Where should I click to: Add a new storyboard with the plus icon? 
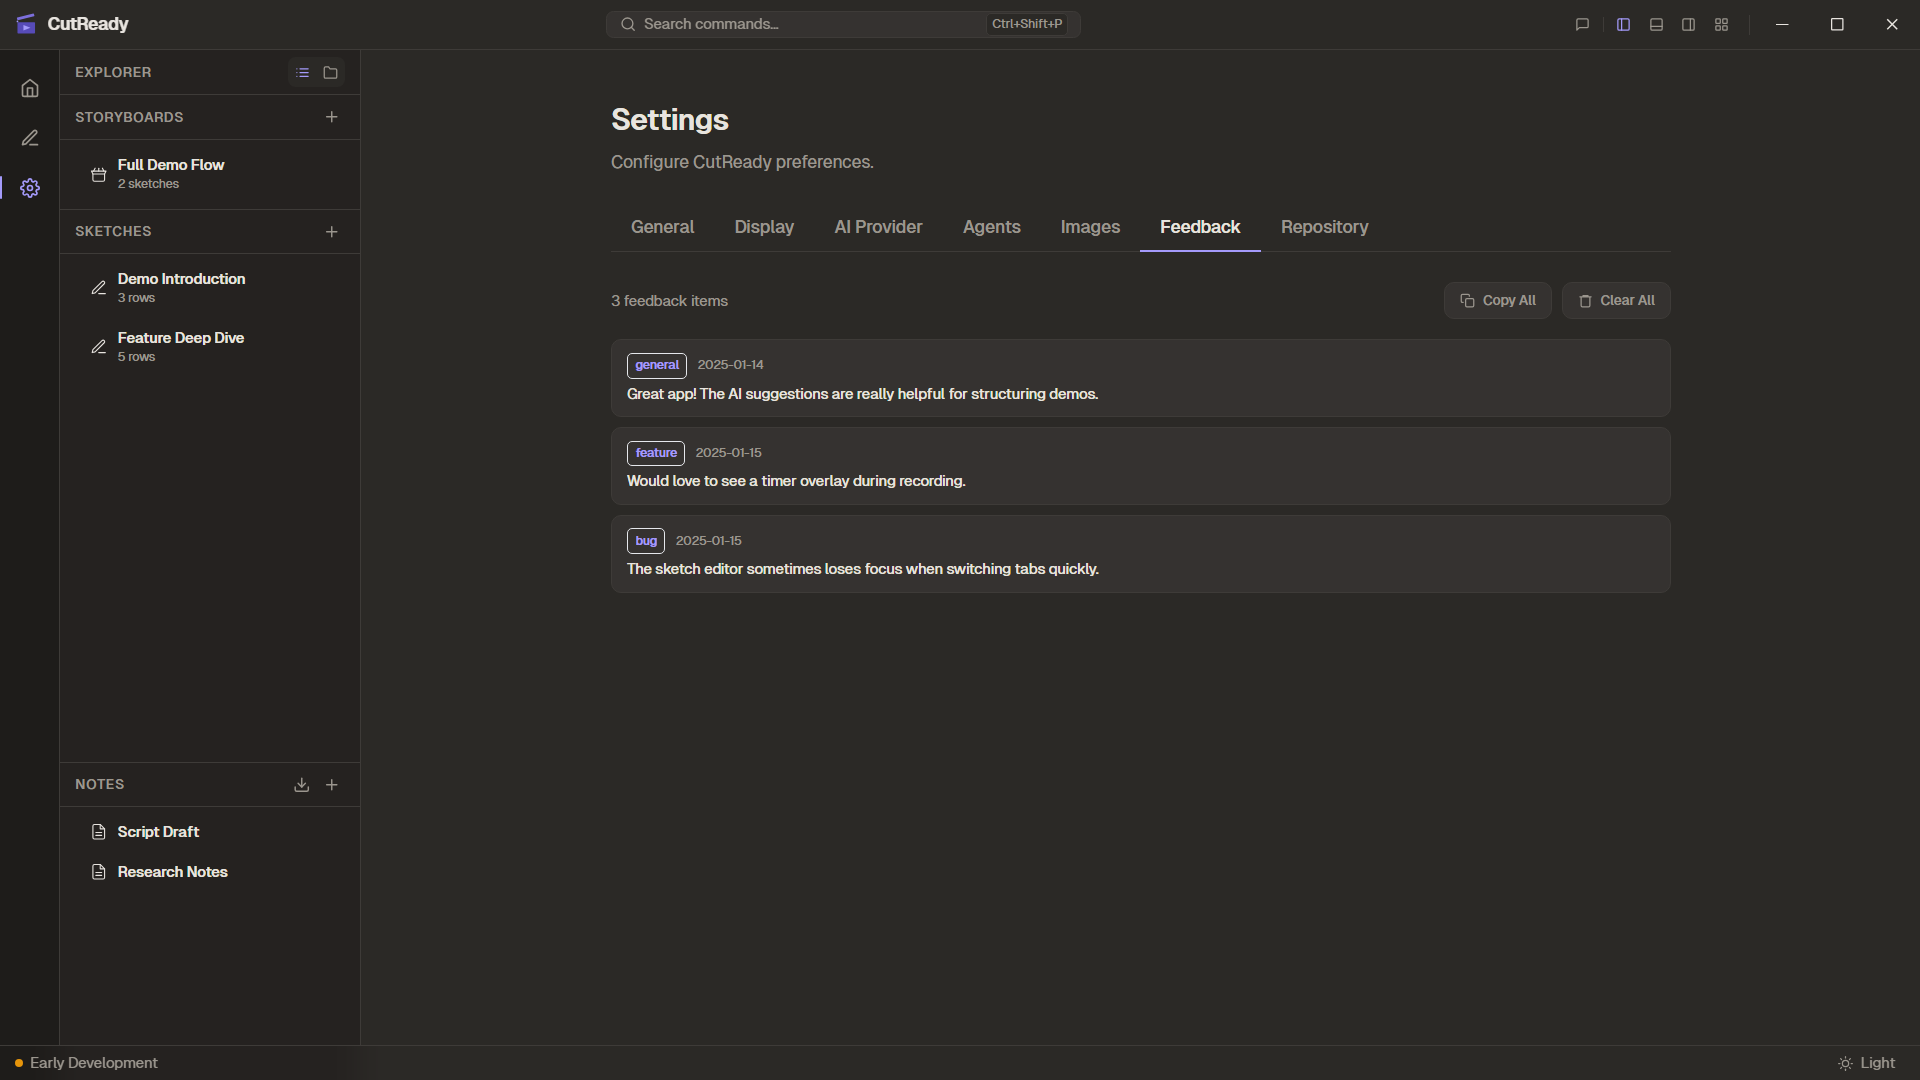pos(332,117)
